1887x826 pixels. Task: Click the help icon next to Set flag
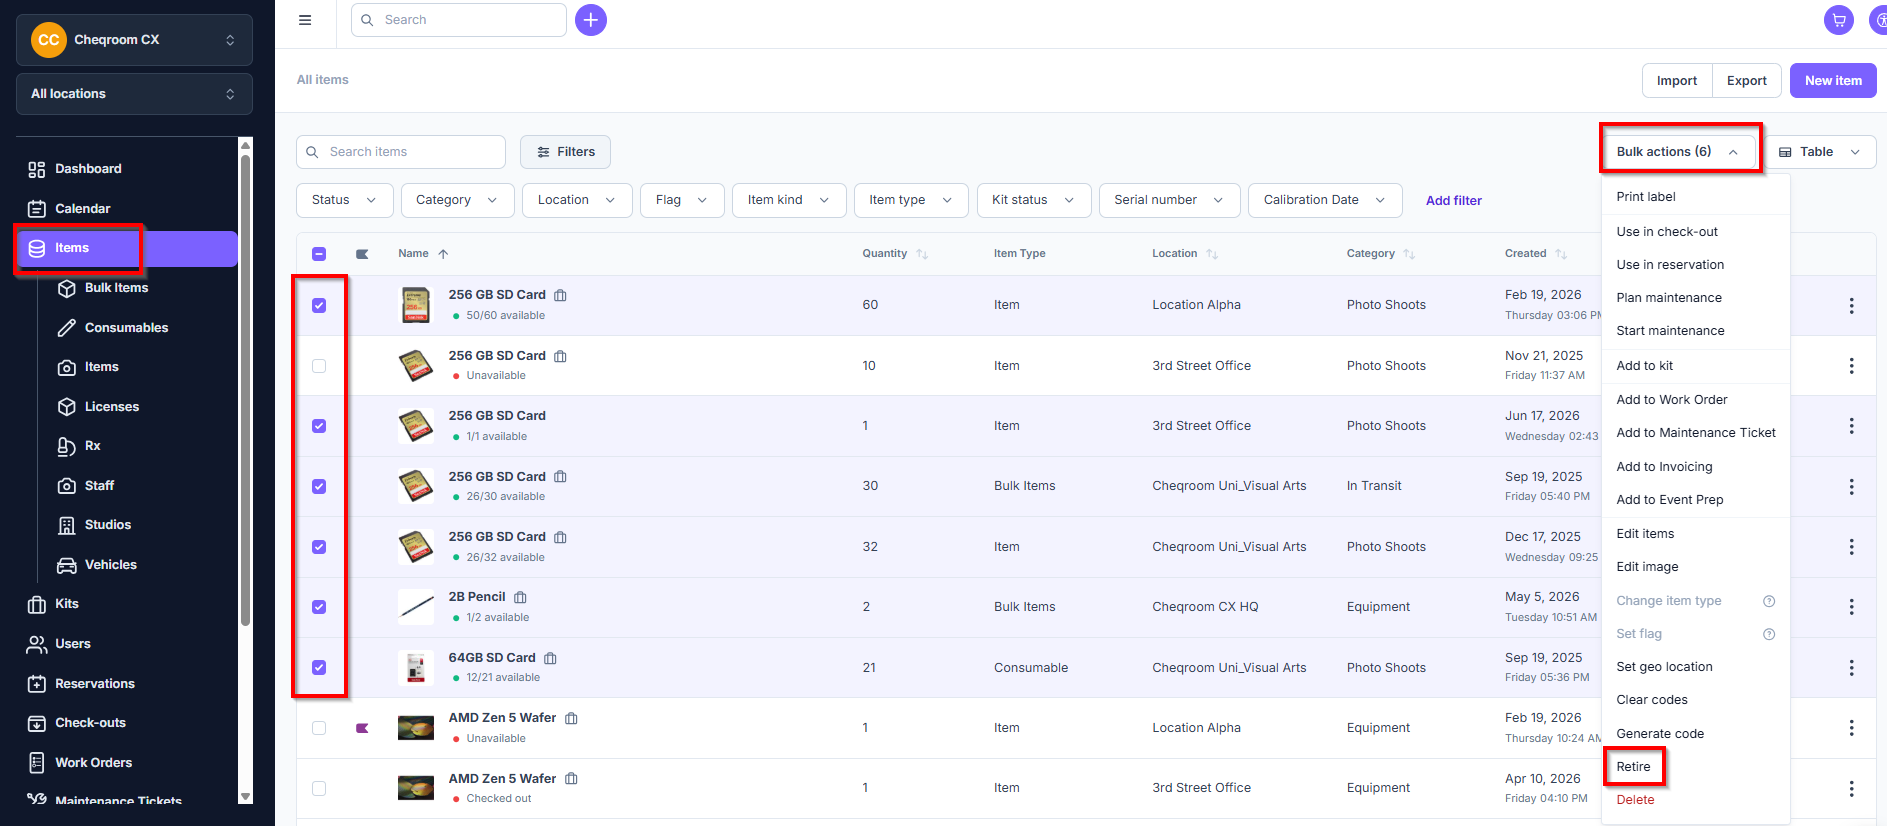coord(1769,634)
